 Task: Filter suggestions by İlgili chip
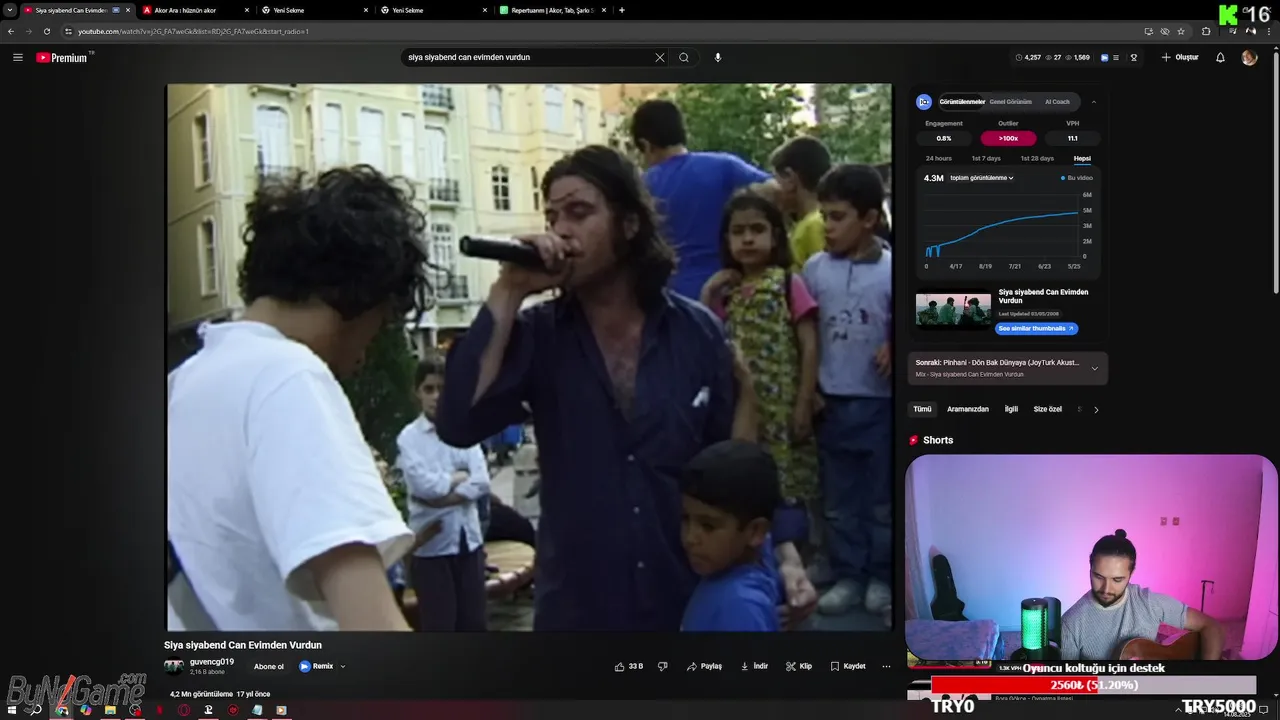(x=1011, y=409)
